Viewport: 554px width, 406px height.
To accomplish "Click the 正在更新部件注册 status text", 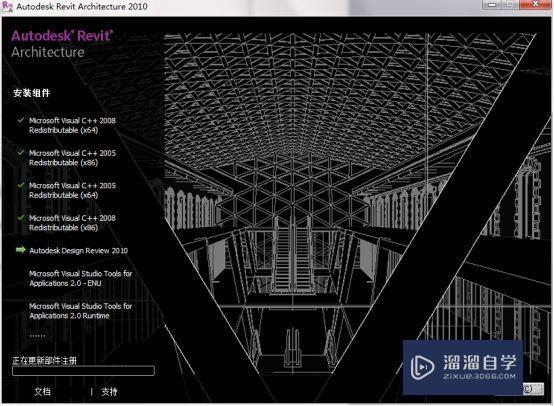I will (45, 360).
